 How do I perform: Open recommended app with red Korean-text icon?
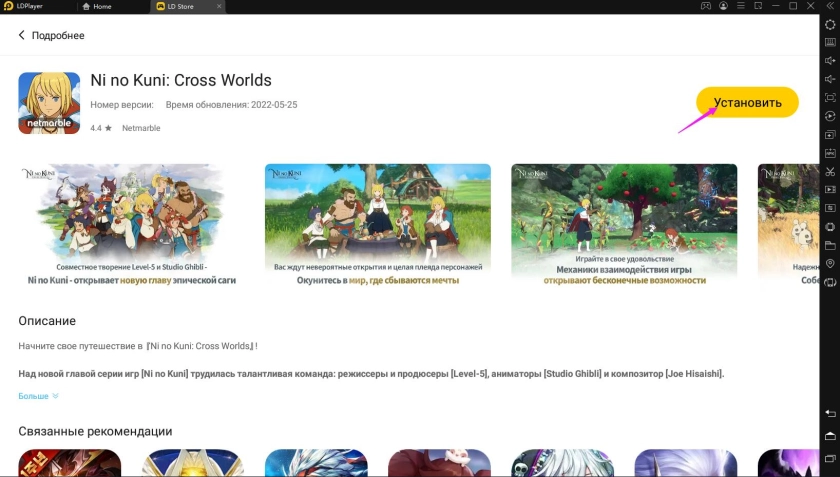point(70,463)
